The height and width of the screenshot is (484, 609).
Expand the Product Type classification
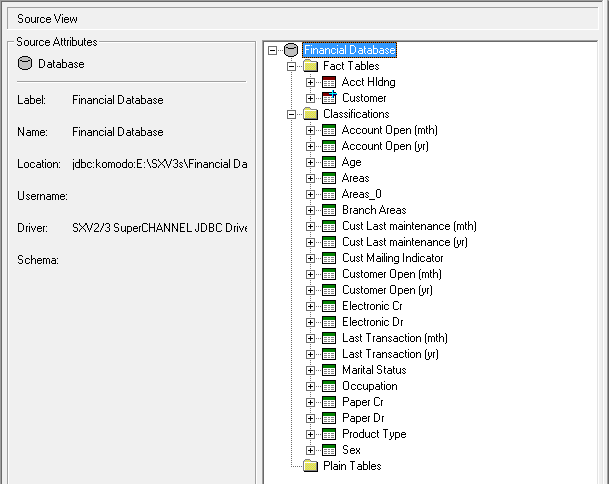point(311,434)
